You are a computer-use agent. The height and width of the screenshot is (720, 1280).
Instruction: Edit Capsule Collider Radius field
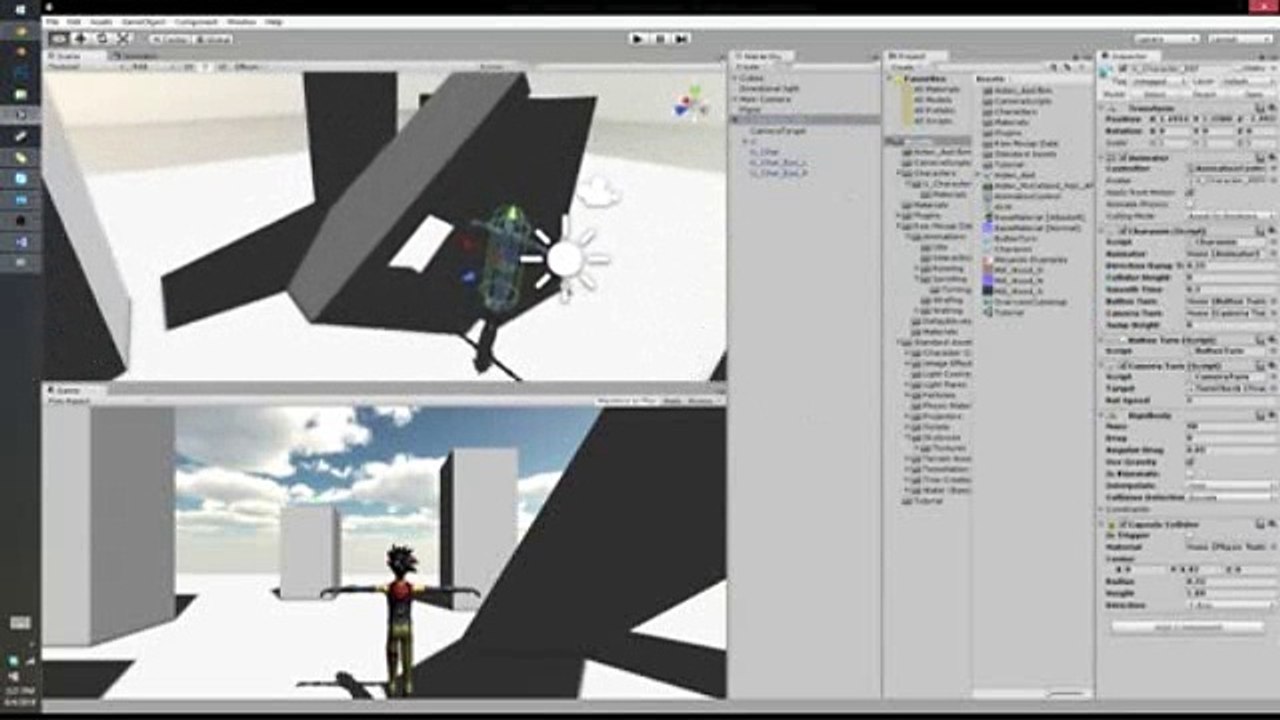coord(1230,581)
